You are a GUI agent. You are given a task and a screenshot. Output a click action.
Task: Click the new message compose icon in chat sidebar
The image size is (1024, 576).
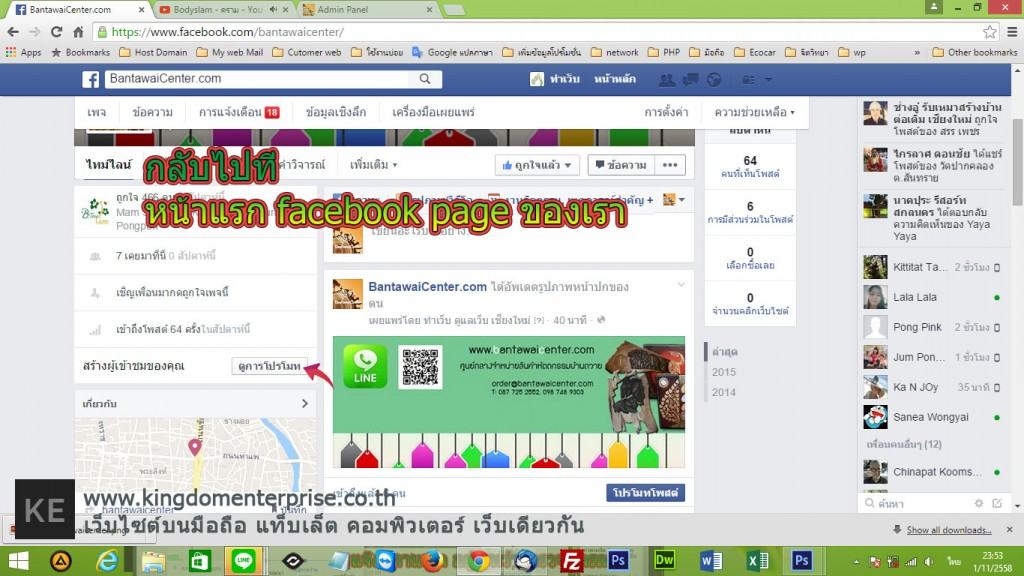(996, 503)
